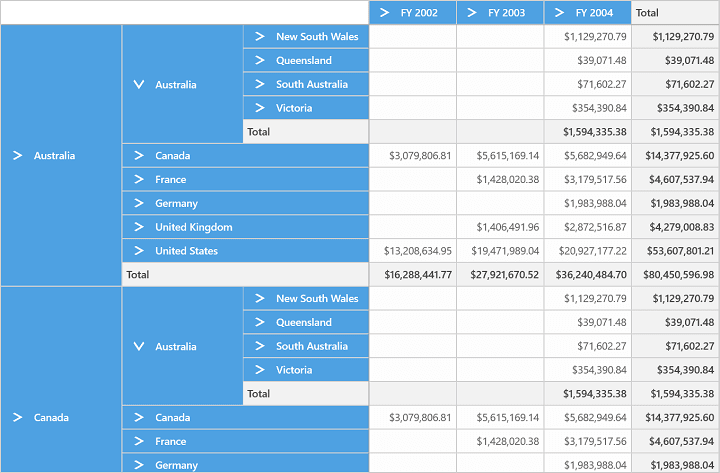Screen dimensions: 720x473
Task: Expand the Canada row under outer Australia
Action: click(x=139, y=156)
